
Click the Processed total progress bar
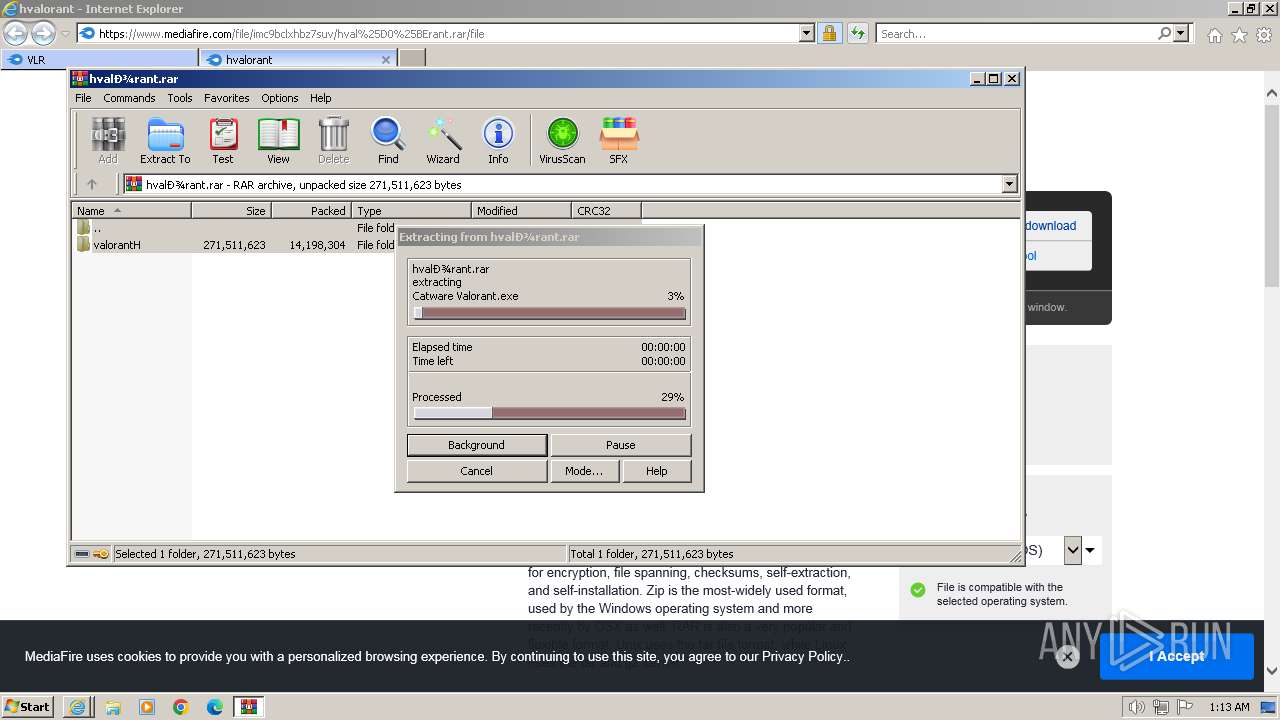549,413
